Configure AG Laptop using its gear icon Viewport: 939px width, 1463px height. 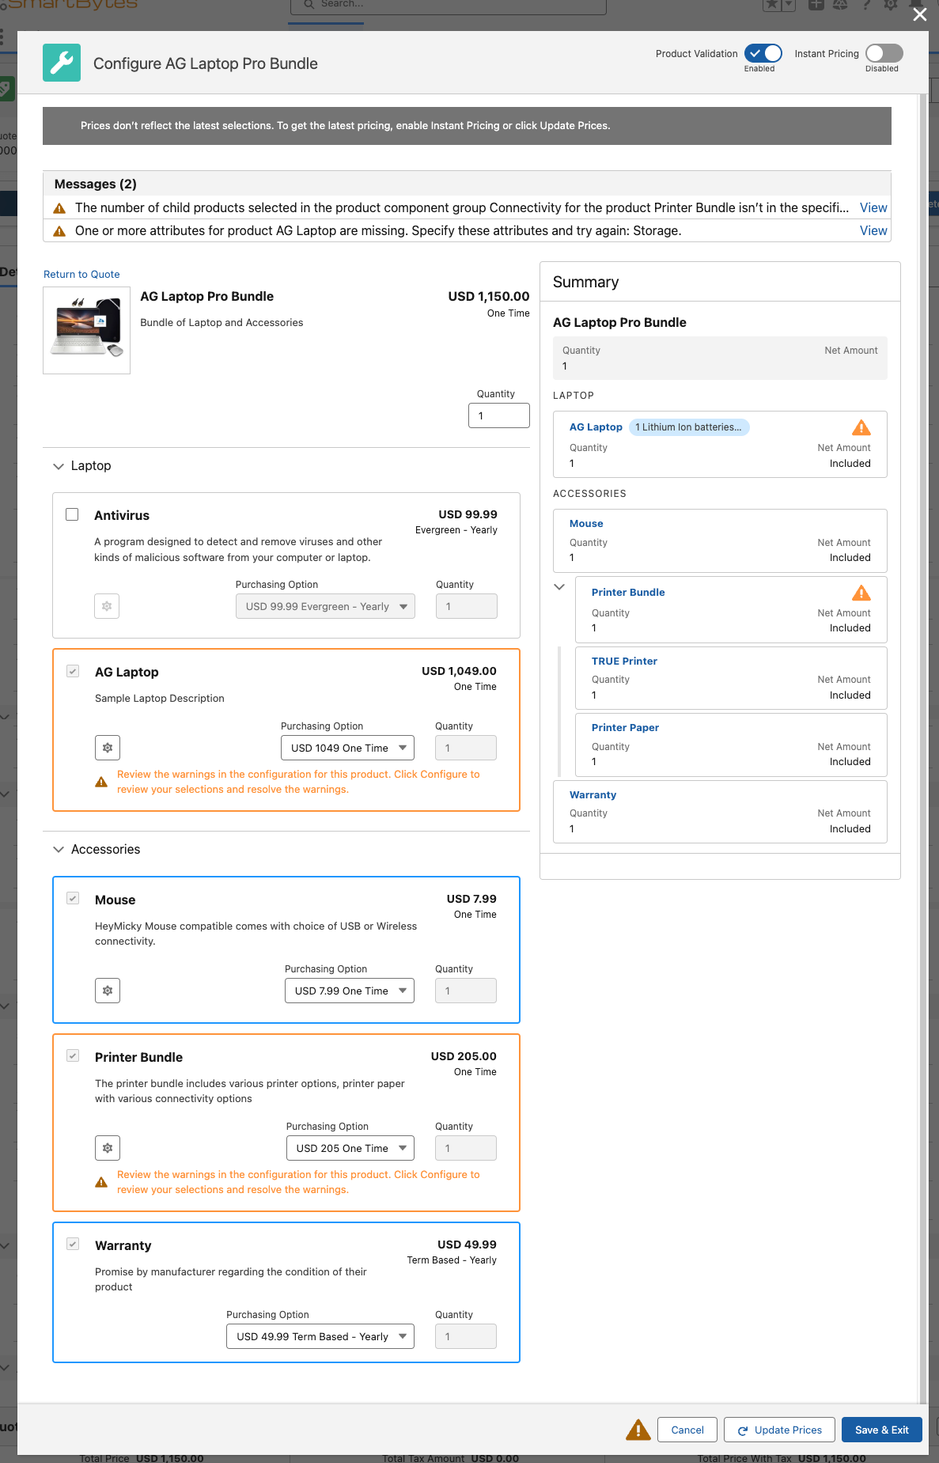(107, 747)
